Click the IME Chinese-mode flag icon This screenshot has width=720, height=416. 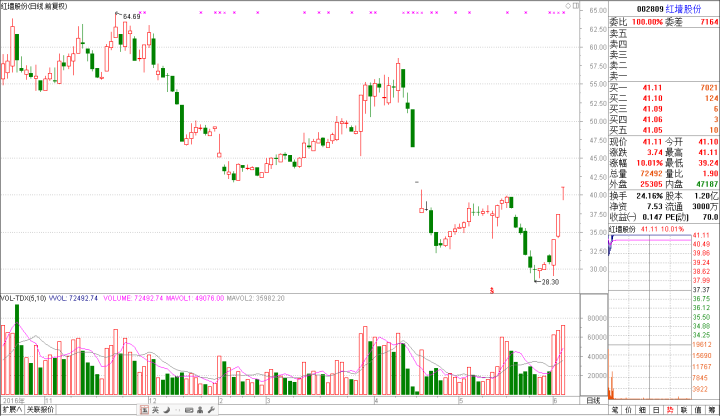(x=144, y=410)
